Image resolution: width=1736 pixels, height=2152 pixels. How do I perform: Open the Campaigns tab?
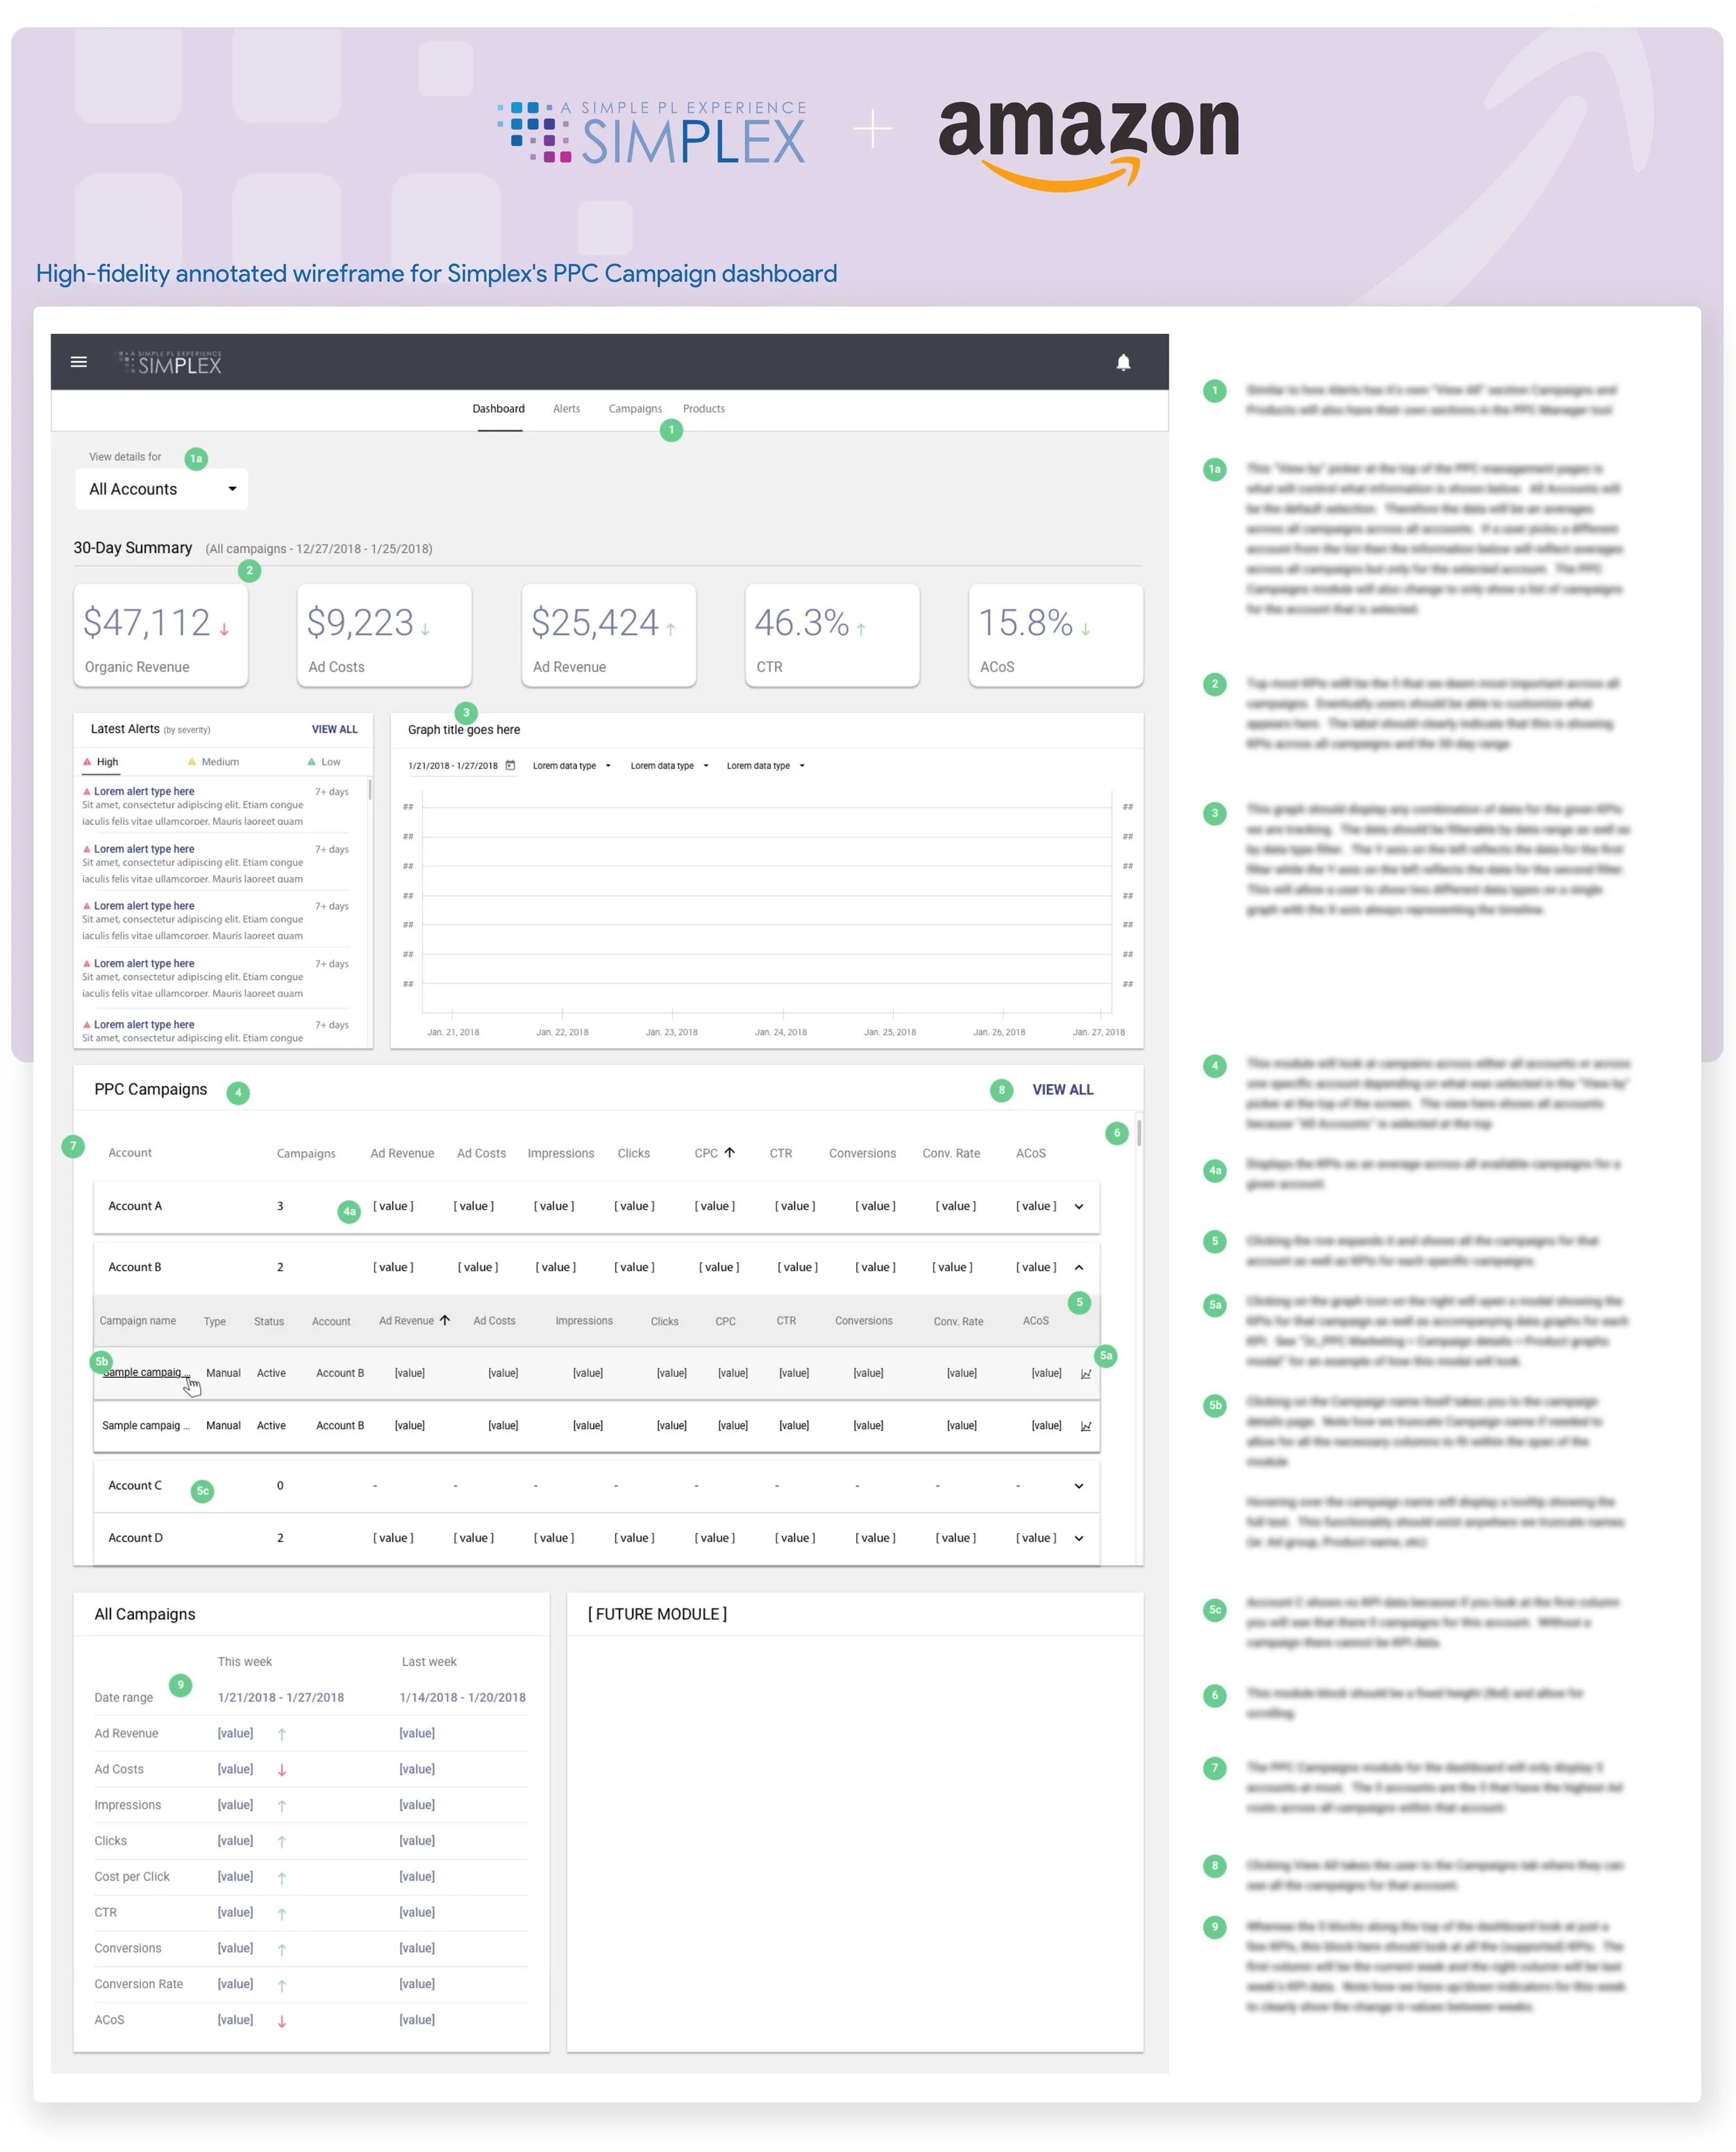(635, 409)
